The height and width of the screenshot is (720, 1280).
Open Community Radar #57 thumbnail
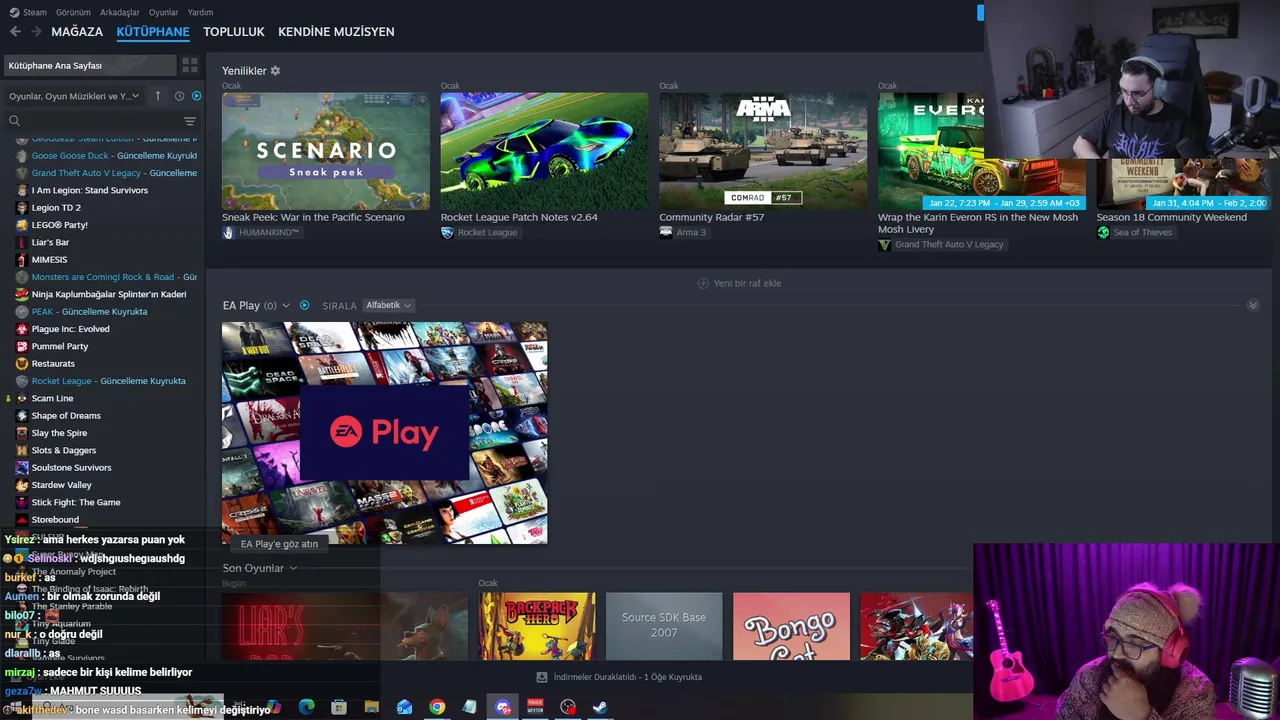point(763,151)
